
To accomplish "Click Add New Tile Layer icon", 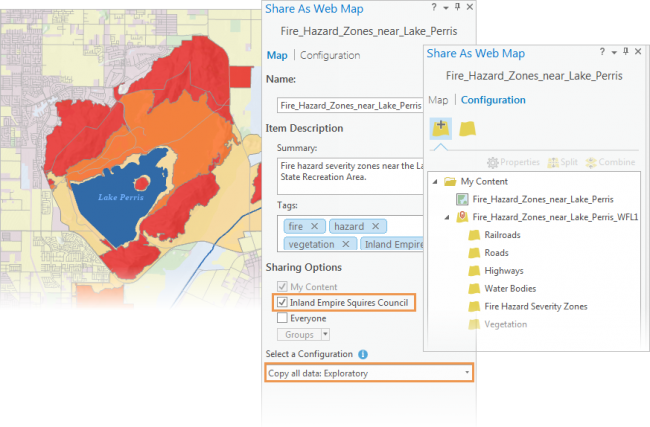I will coord(441,128).
